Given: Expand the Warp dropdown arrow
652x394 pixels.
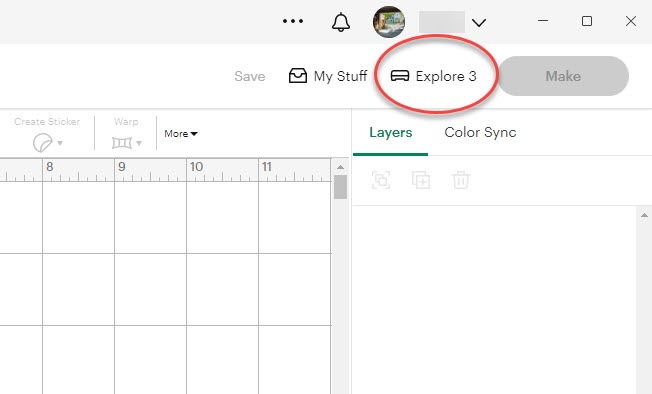Looking at the screenshot, I should [x=139, y=143].
